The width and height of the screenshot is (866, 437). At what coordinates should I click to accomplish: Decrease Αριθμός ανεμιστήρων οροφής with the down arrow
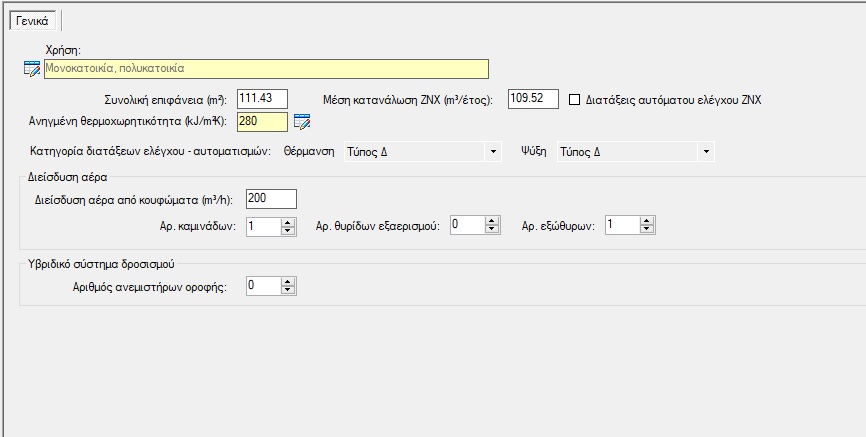pyautogui.click(x=289, y=291)
